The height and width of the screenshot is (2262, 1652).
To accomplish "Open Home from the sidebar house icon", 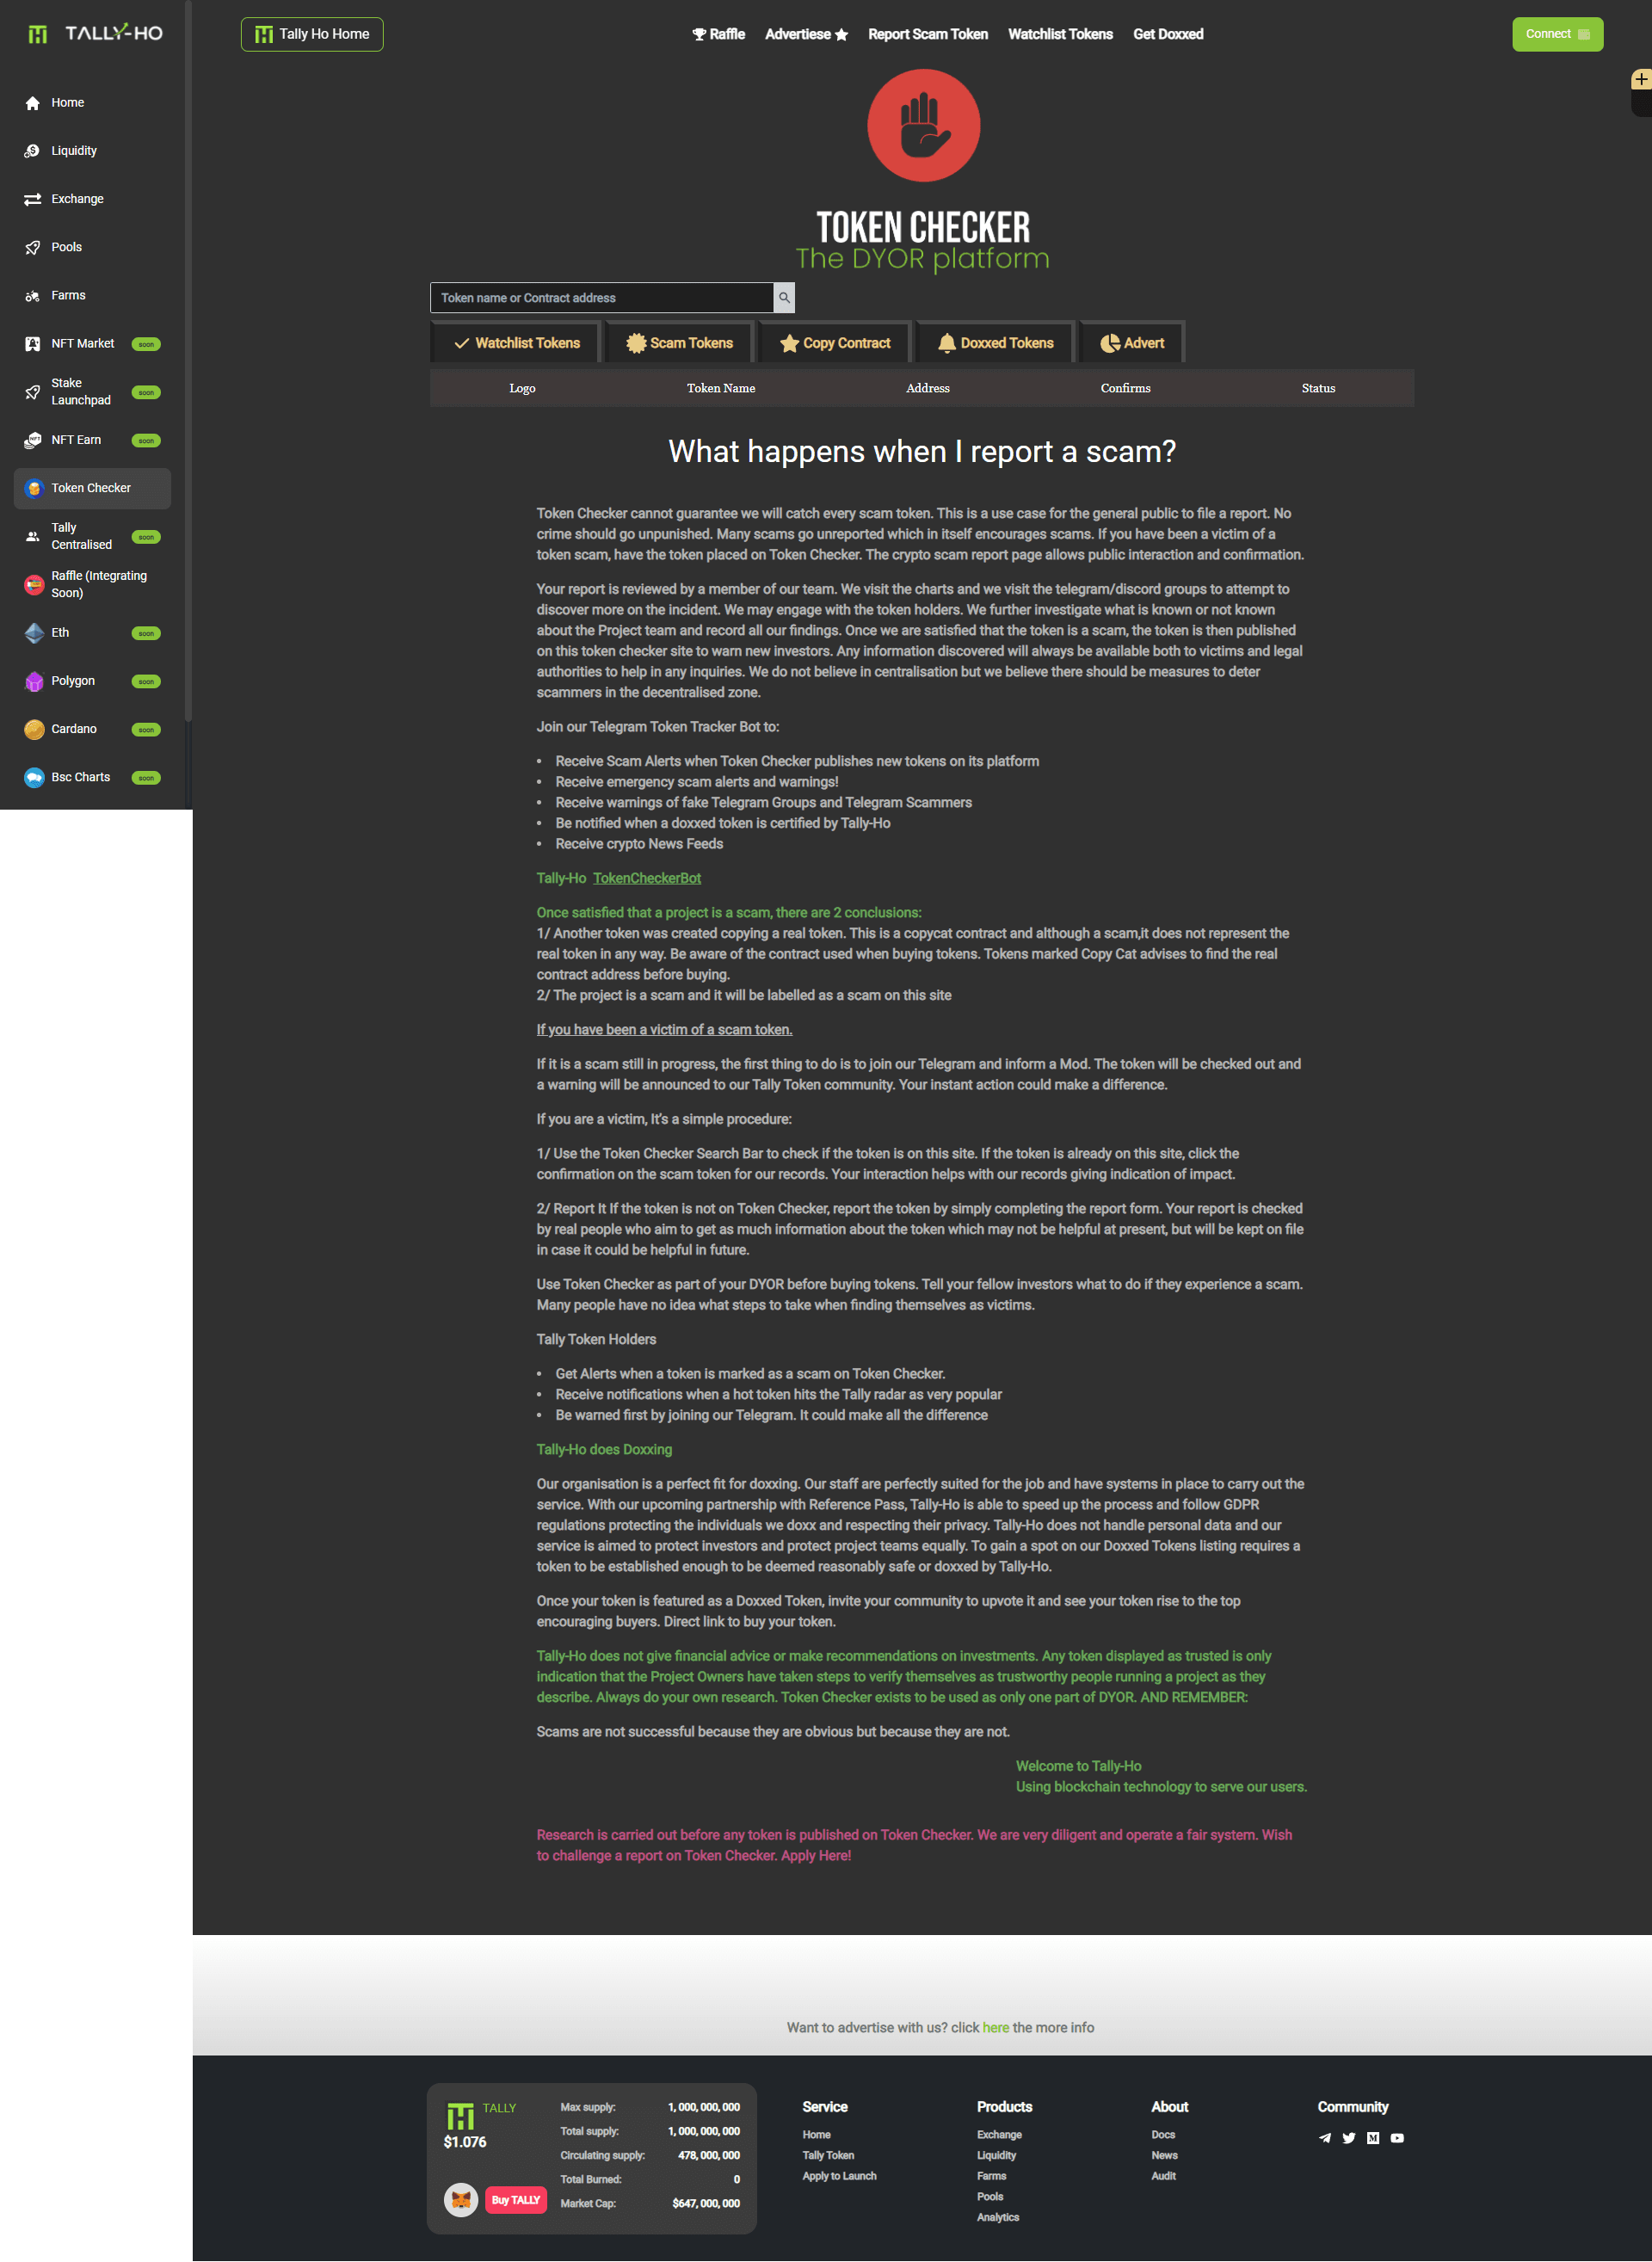I will (x=33, y=103).
